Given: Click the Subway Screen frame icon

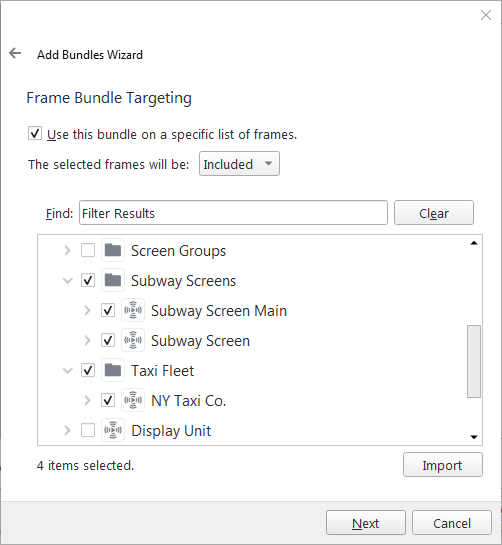Looking at the screenshot, I should [133, 340].
